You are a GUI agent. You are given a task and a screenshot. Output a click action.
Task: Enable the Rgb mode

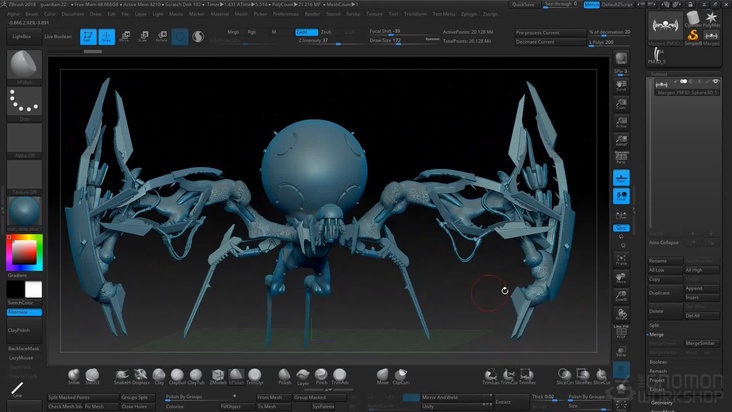[252, 32]
